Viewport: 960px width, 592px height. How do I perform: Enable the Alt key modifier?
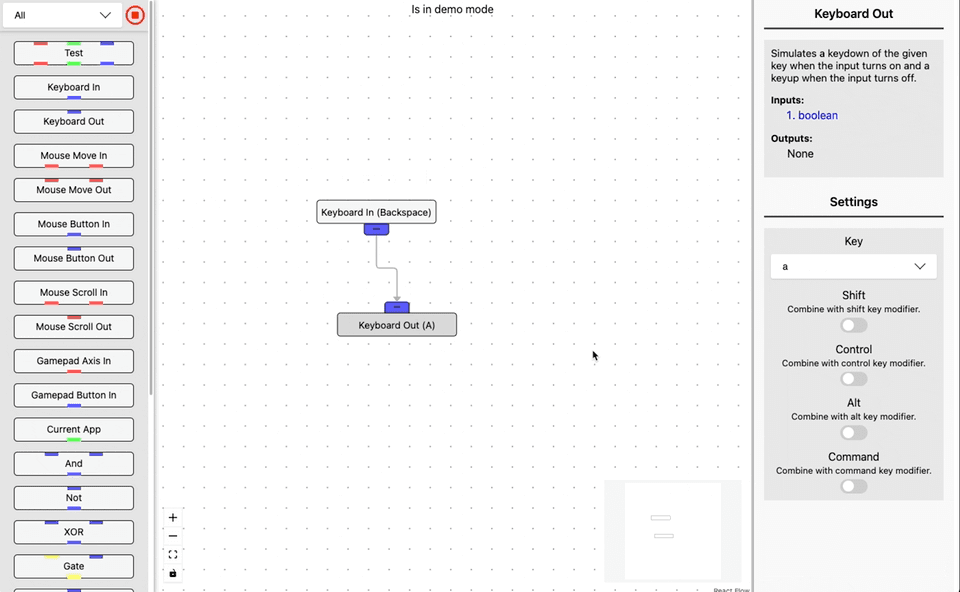(853, 432)
